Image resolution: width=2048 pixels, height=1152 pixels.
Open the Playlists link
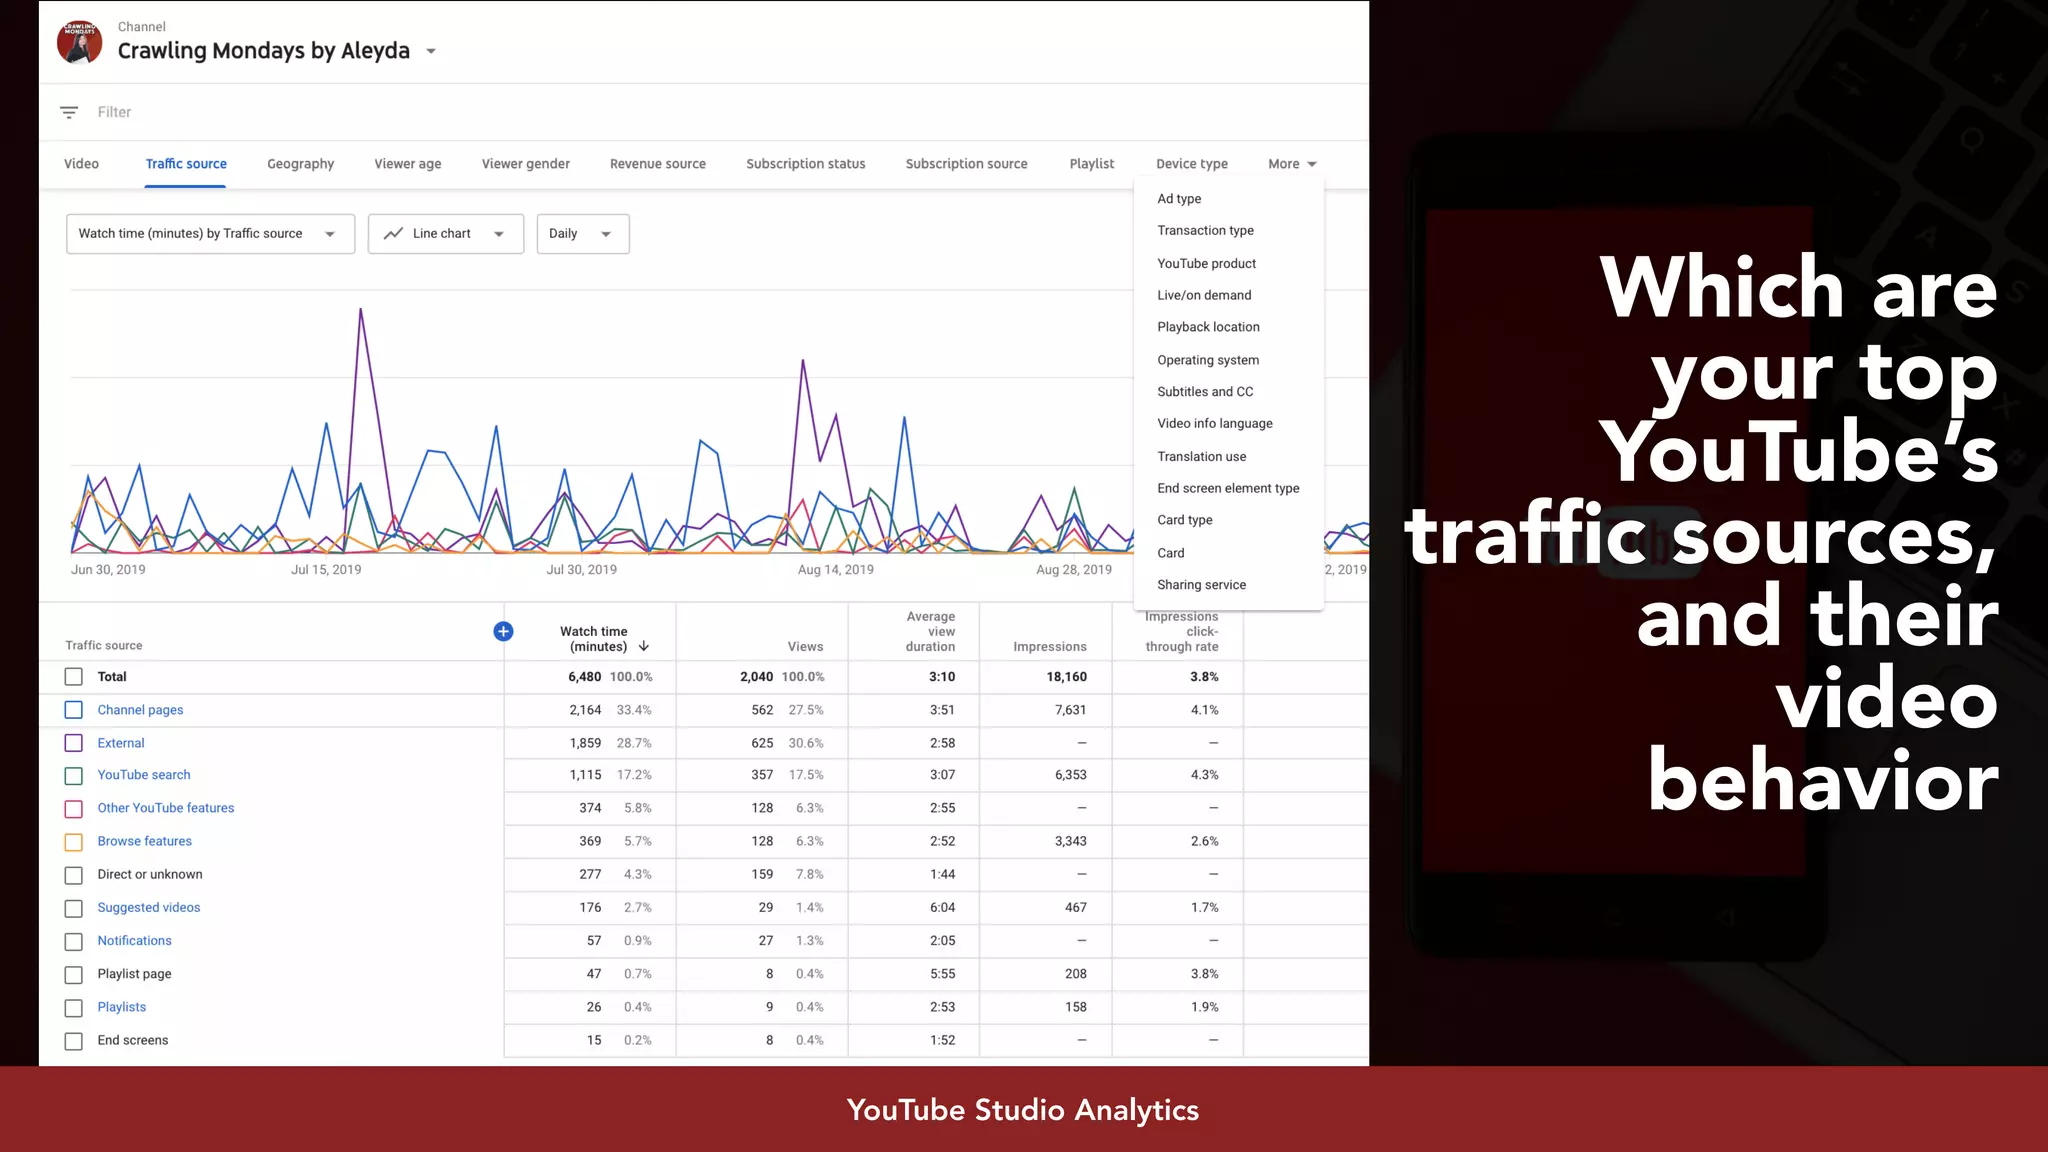click(x=122, y=1007)
